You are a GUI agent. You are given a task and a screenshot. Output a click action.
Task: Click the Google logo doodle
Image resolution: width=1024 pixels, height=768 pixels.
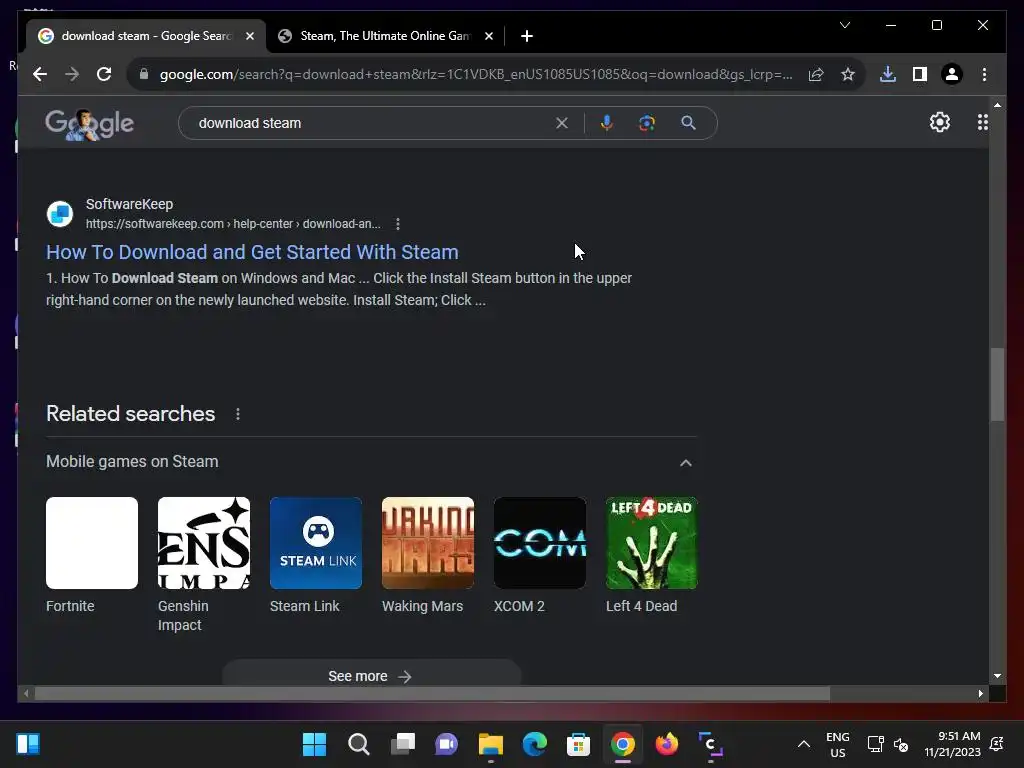89,124
